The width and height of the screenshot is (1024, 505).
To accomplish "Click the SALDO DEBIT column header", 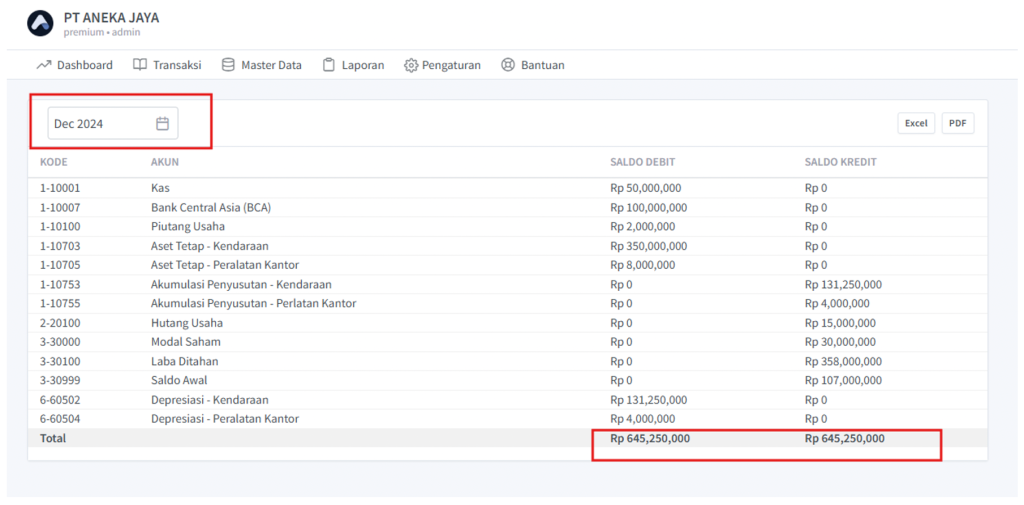I will [644, 162].
